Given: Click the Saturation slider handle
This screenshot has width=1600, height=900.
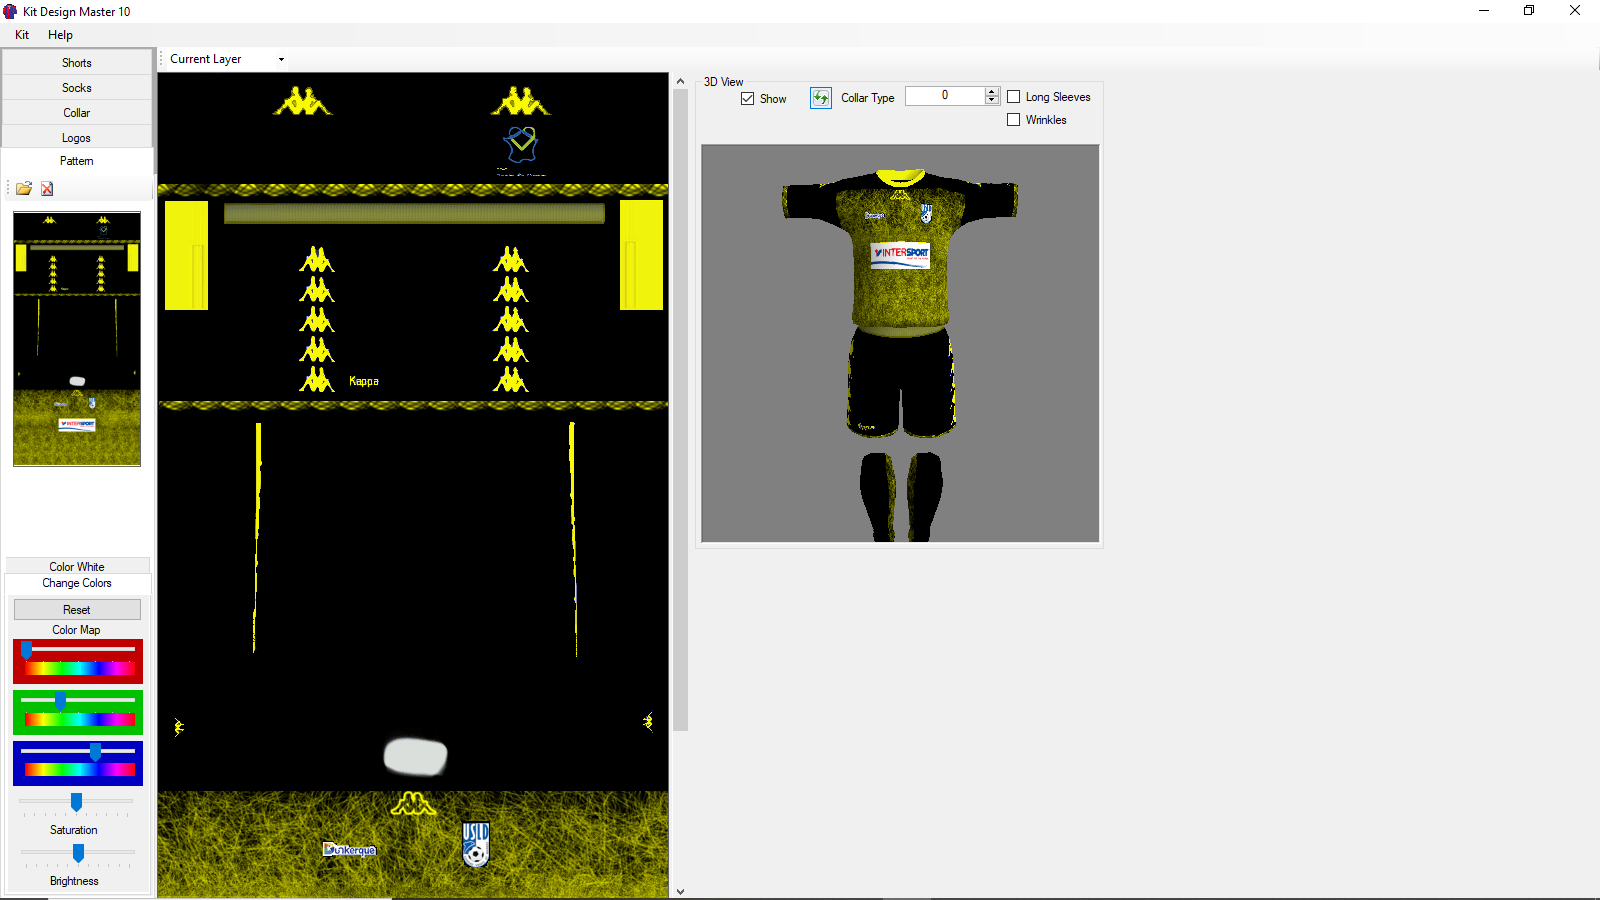Looking at the screenshot, I should [x=76, y=802].
